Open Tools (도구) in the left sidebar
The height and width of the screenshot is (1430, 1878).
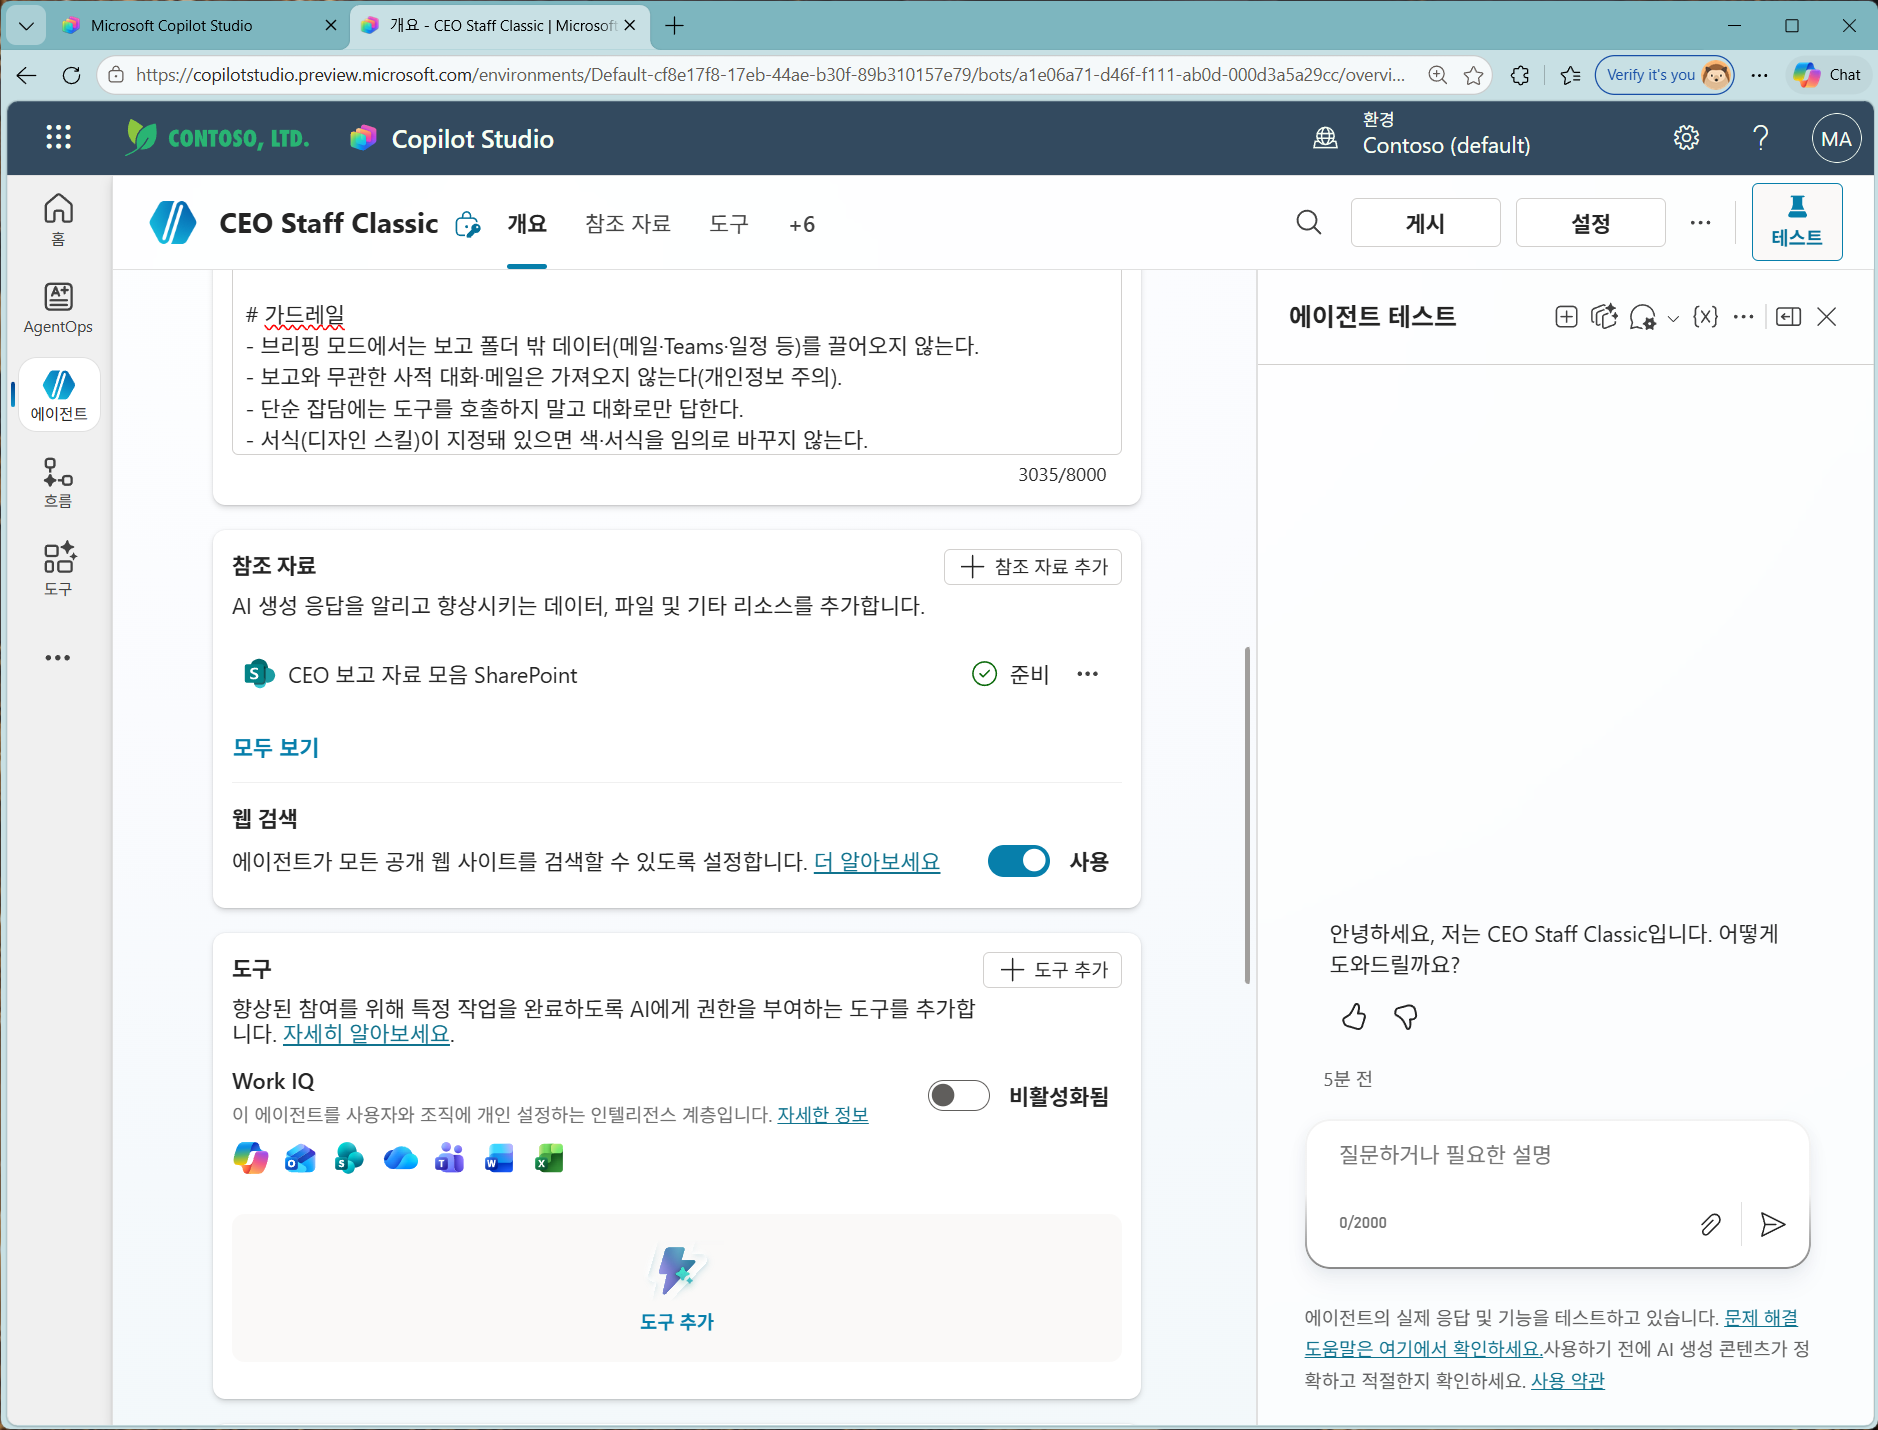tap(58, 569)
